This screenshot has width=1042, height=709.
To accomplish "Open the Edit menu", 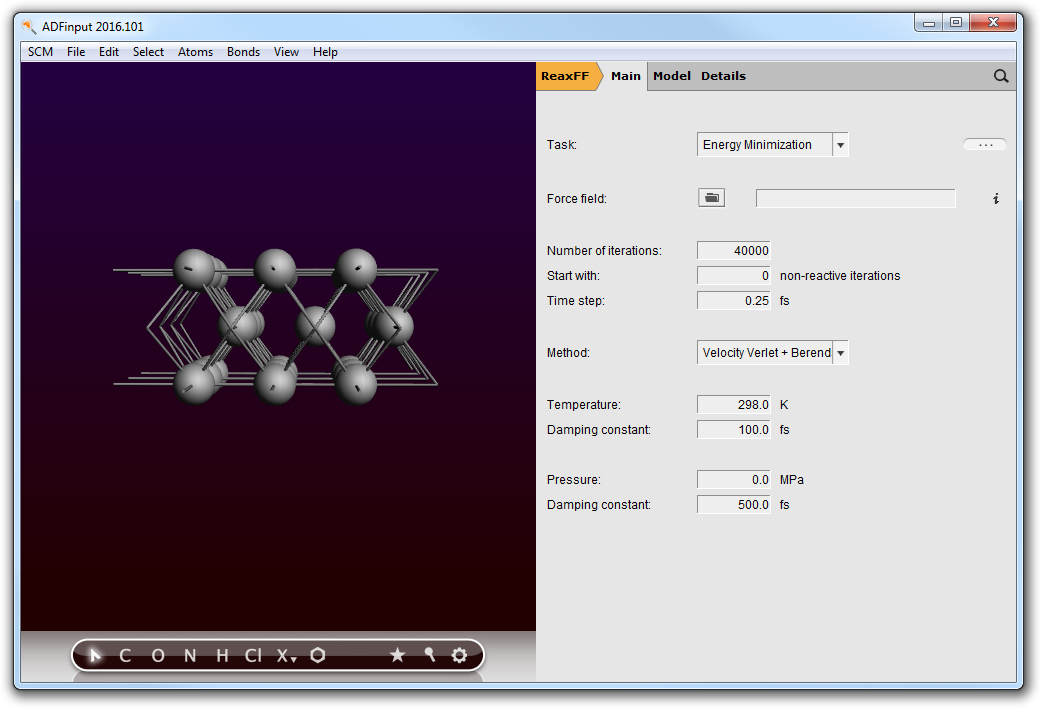I will pyautogui.click(x=109, y=52).
